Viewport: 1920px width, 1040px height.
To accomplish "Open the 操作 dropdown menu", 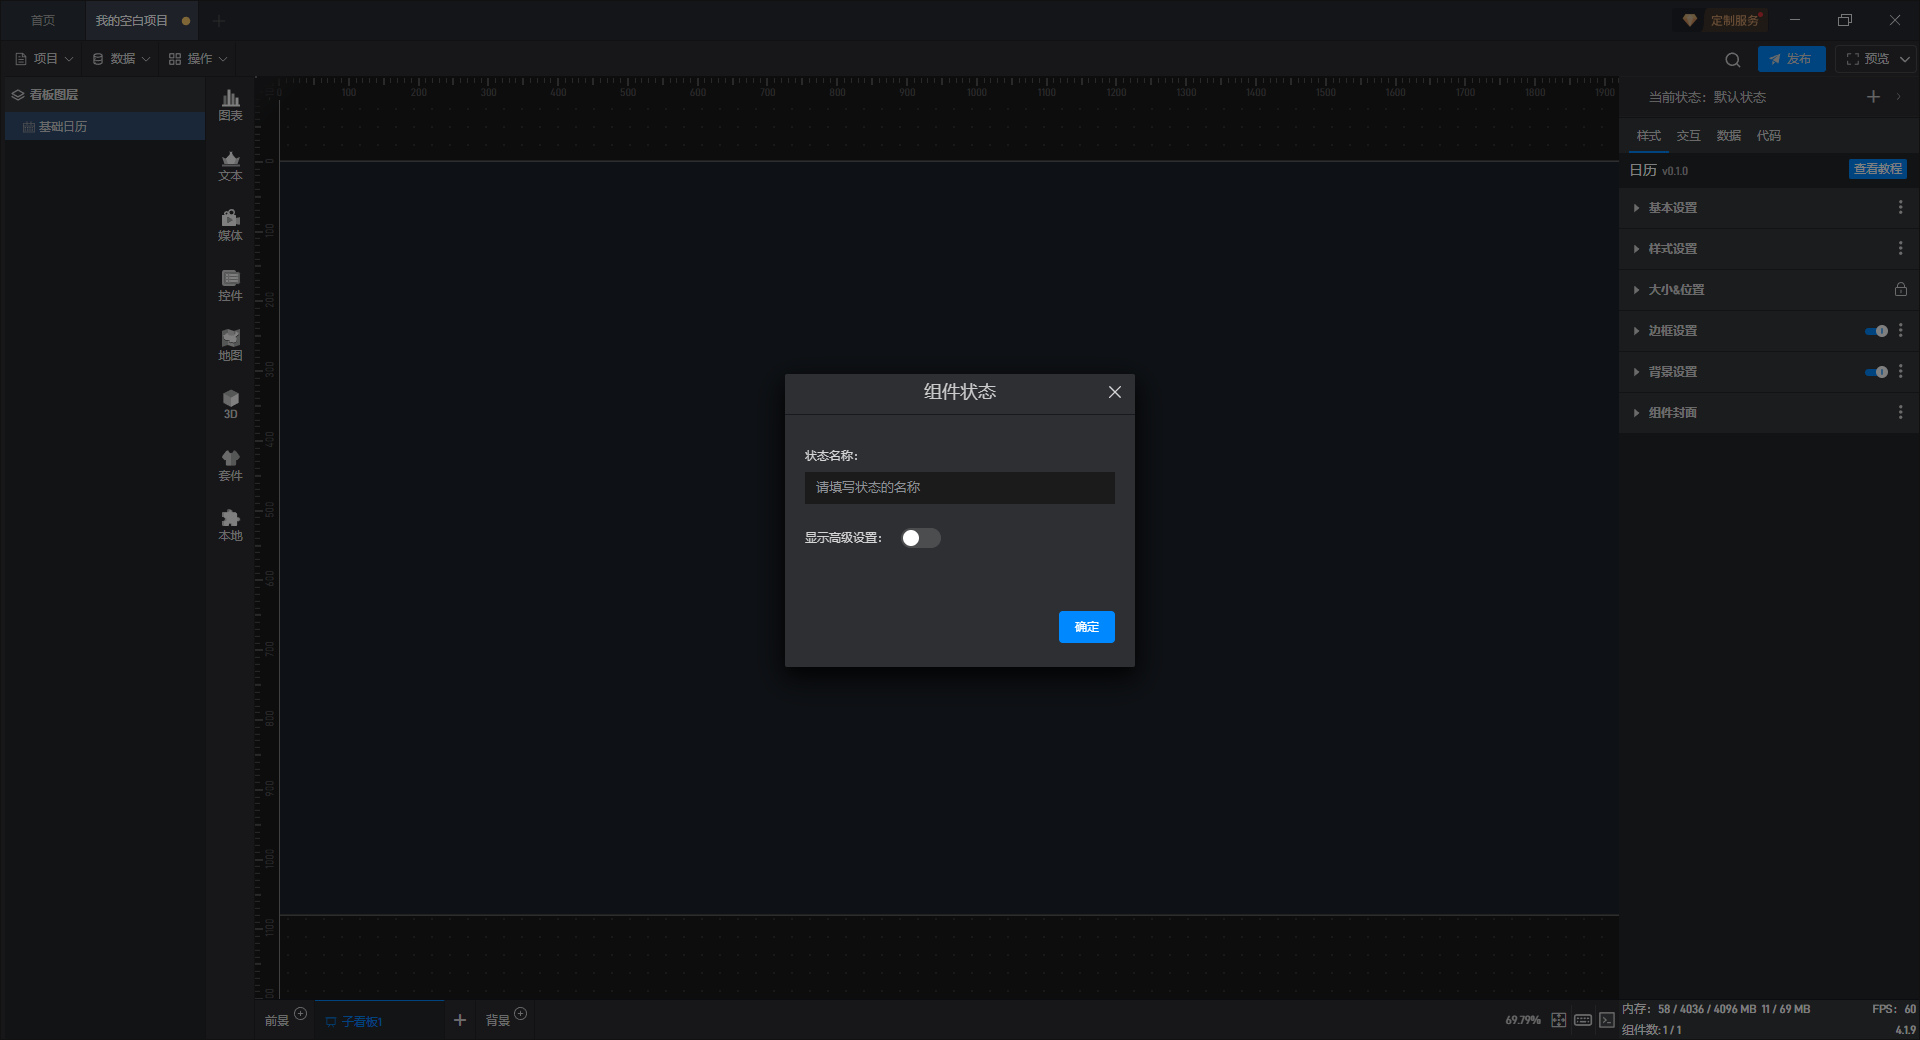I will [198, 59].
